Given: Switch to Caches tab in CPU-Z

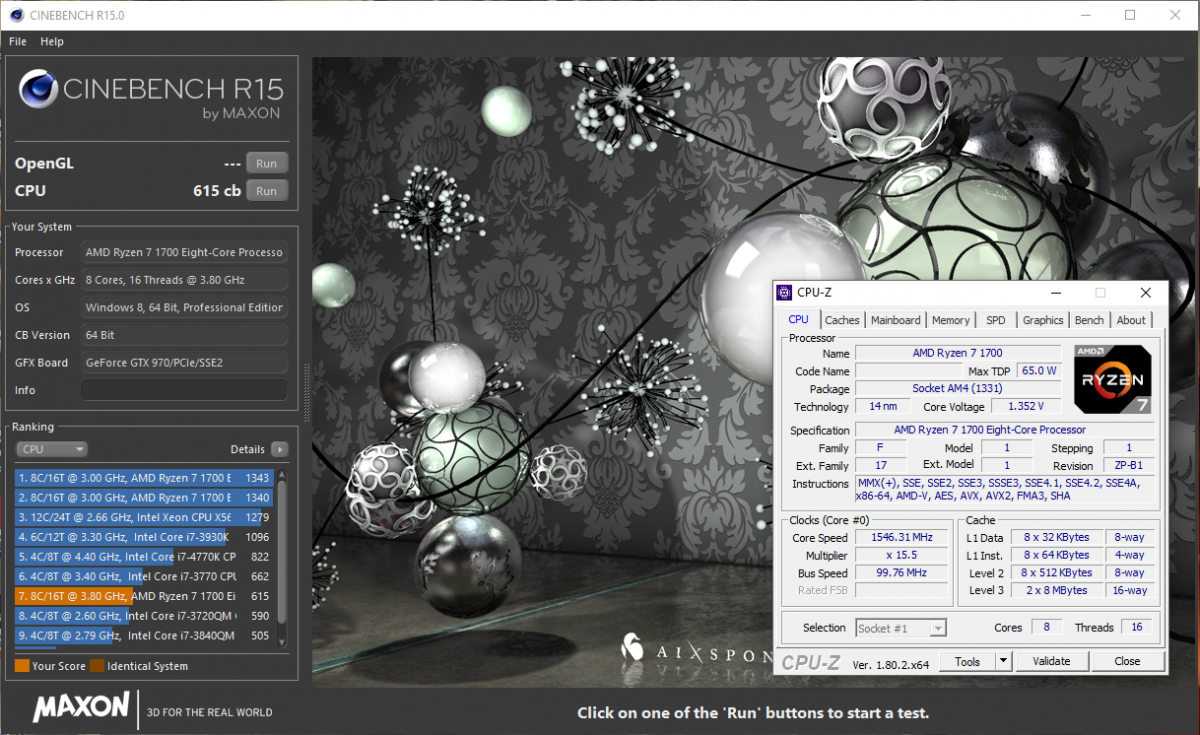Looking at the screenshot, I should click(842, 320).
